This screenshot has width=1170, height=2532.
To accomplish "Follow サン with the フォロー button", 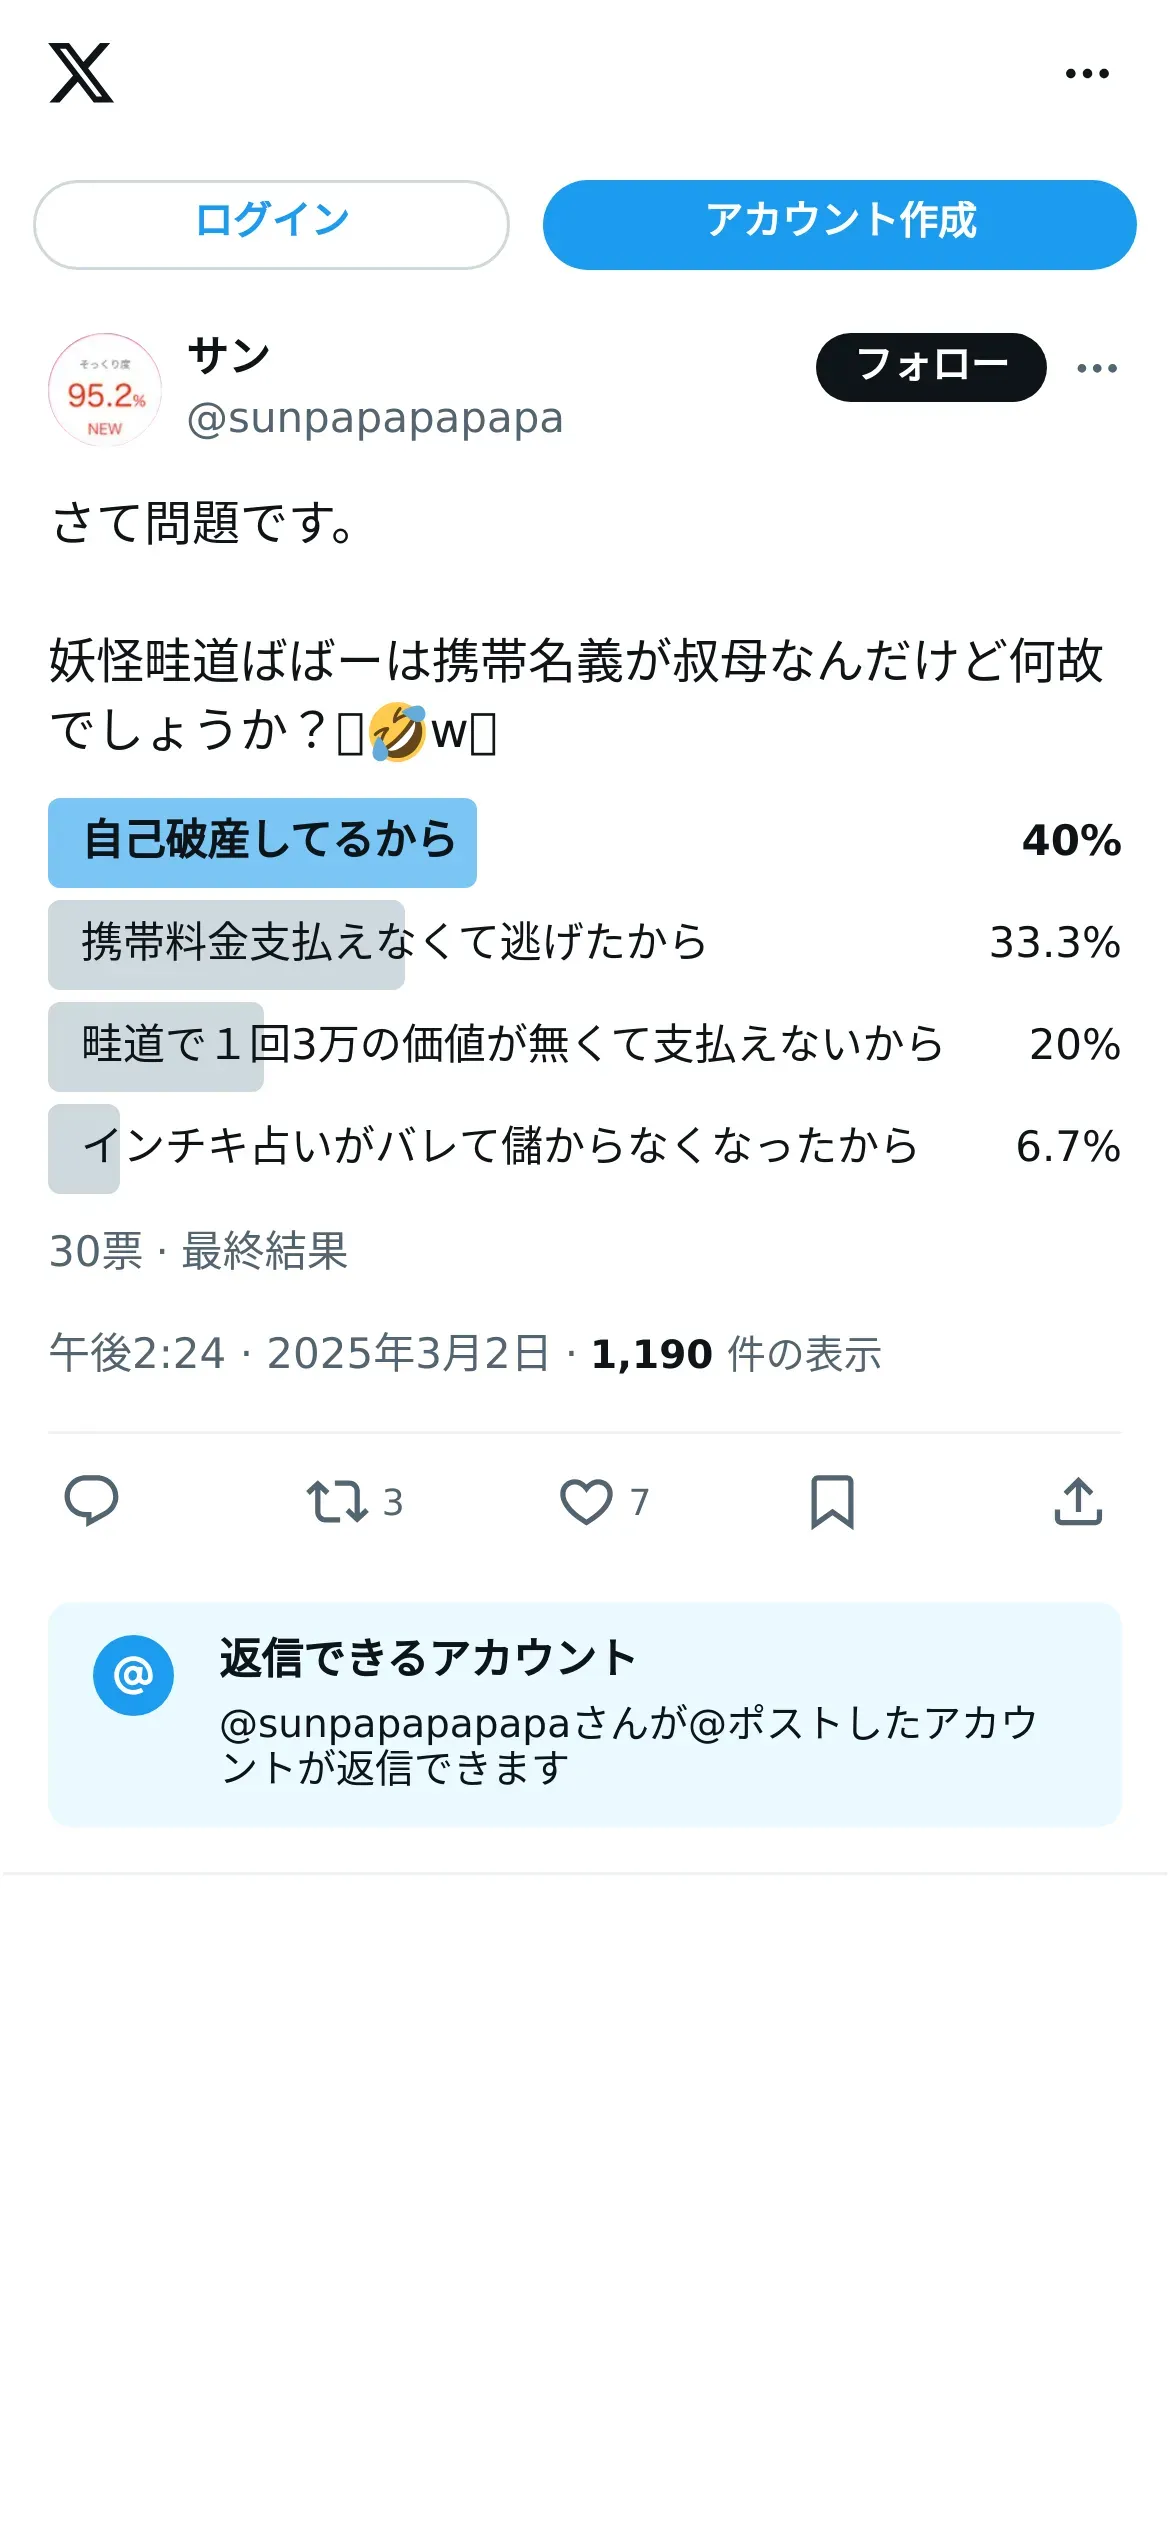I will pyautogui.click(x=931, y=367).
